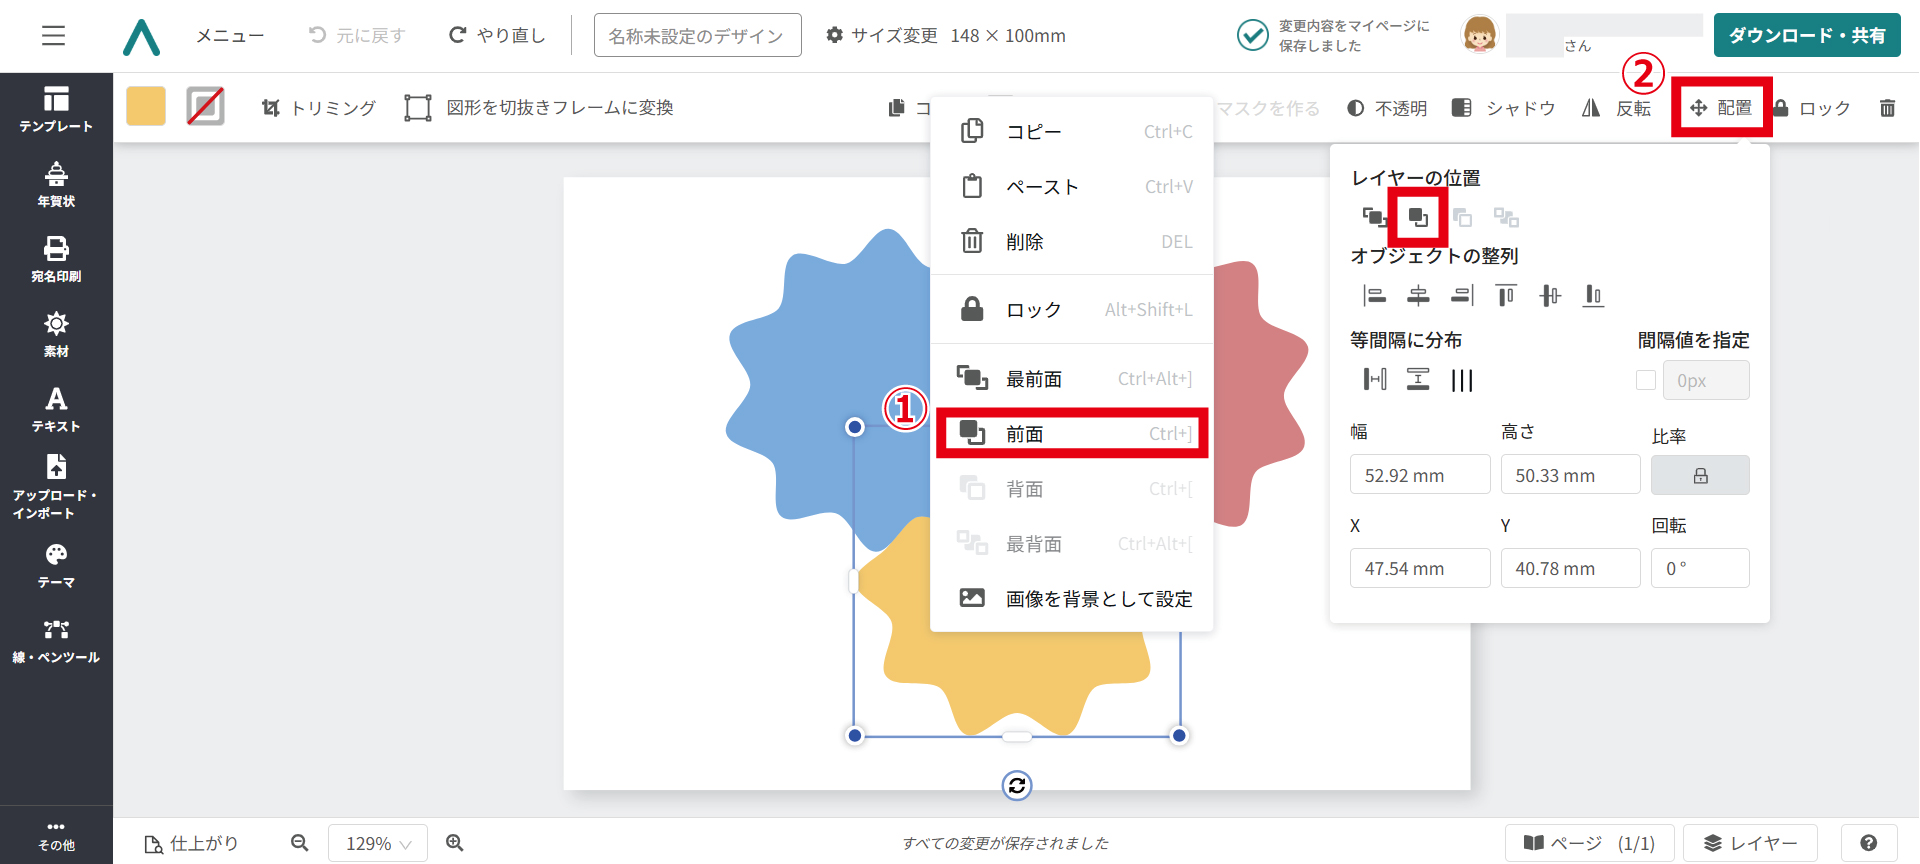The height and width of the screenshot is (864, 1920).
Task: Click the trash delete icon in toolbar
Action: tap(1887, 108)
